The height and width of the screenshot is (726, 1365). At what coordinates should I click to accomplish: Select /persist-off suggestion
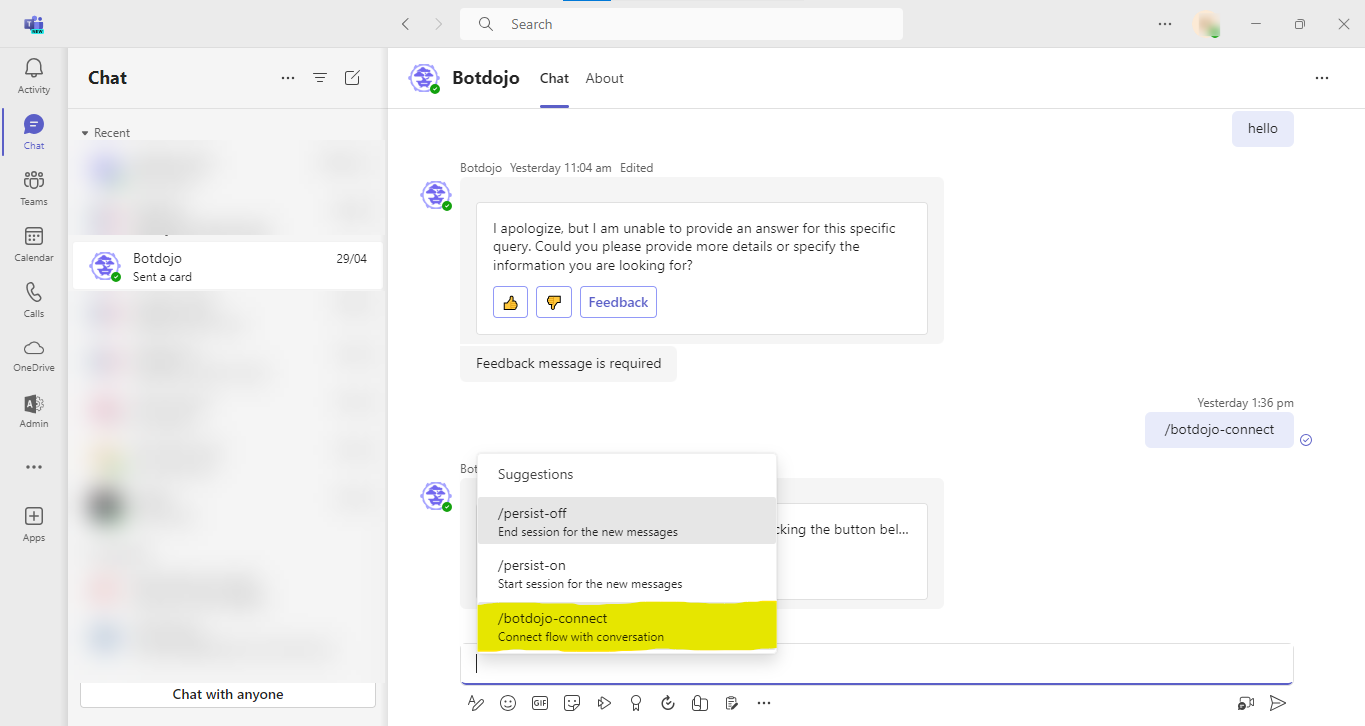(x=627, y=521)
